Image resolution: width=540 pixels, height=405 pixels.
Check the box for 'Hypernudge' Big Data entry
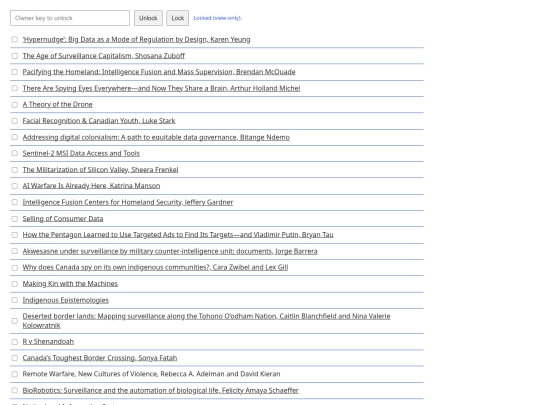coord(14,39)
